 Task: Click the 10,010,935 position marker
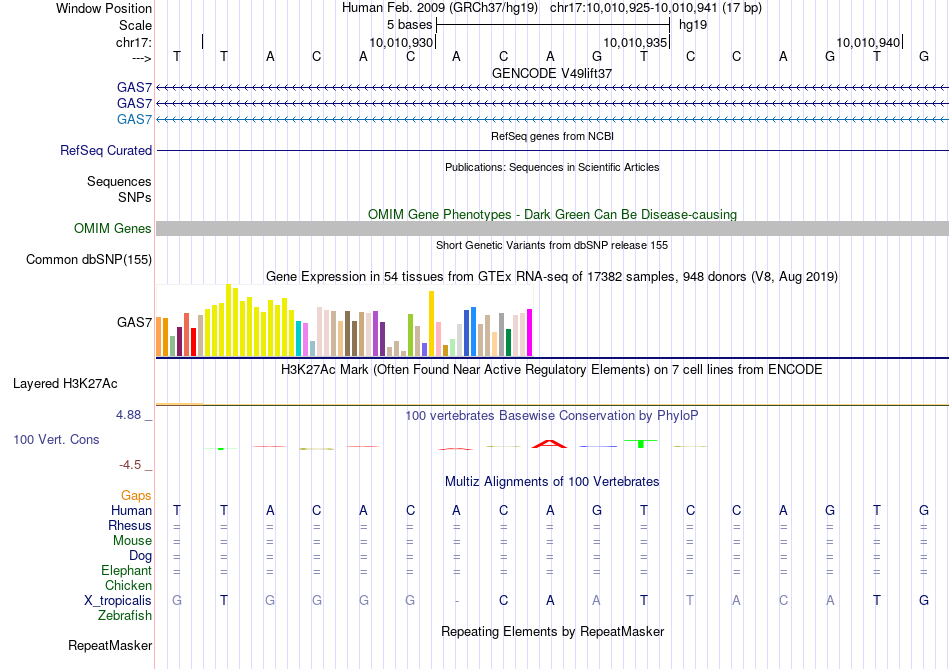(x=635, y=42)
